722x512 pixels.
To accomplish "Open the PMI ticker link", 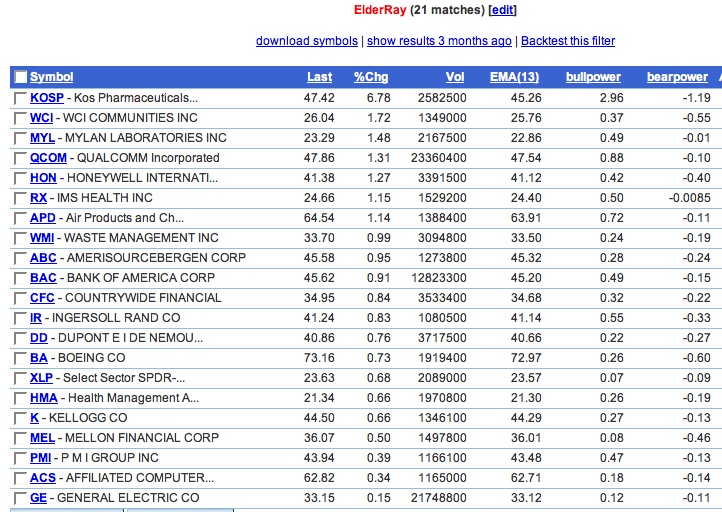I will pos(41,458).
